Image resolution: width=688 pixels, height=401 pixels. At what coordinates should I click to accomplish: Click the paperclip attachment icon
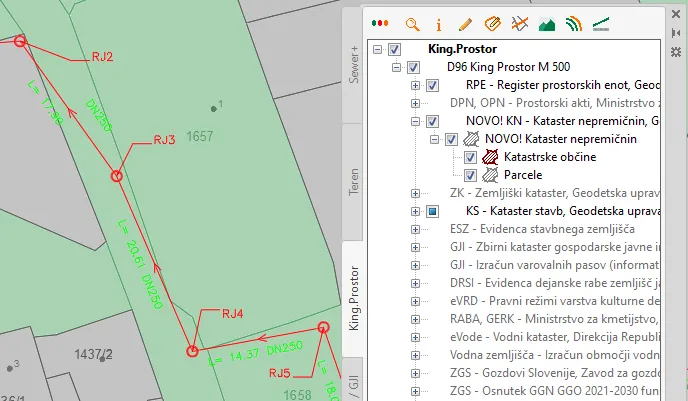(491, 22)
